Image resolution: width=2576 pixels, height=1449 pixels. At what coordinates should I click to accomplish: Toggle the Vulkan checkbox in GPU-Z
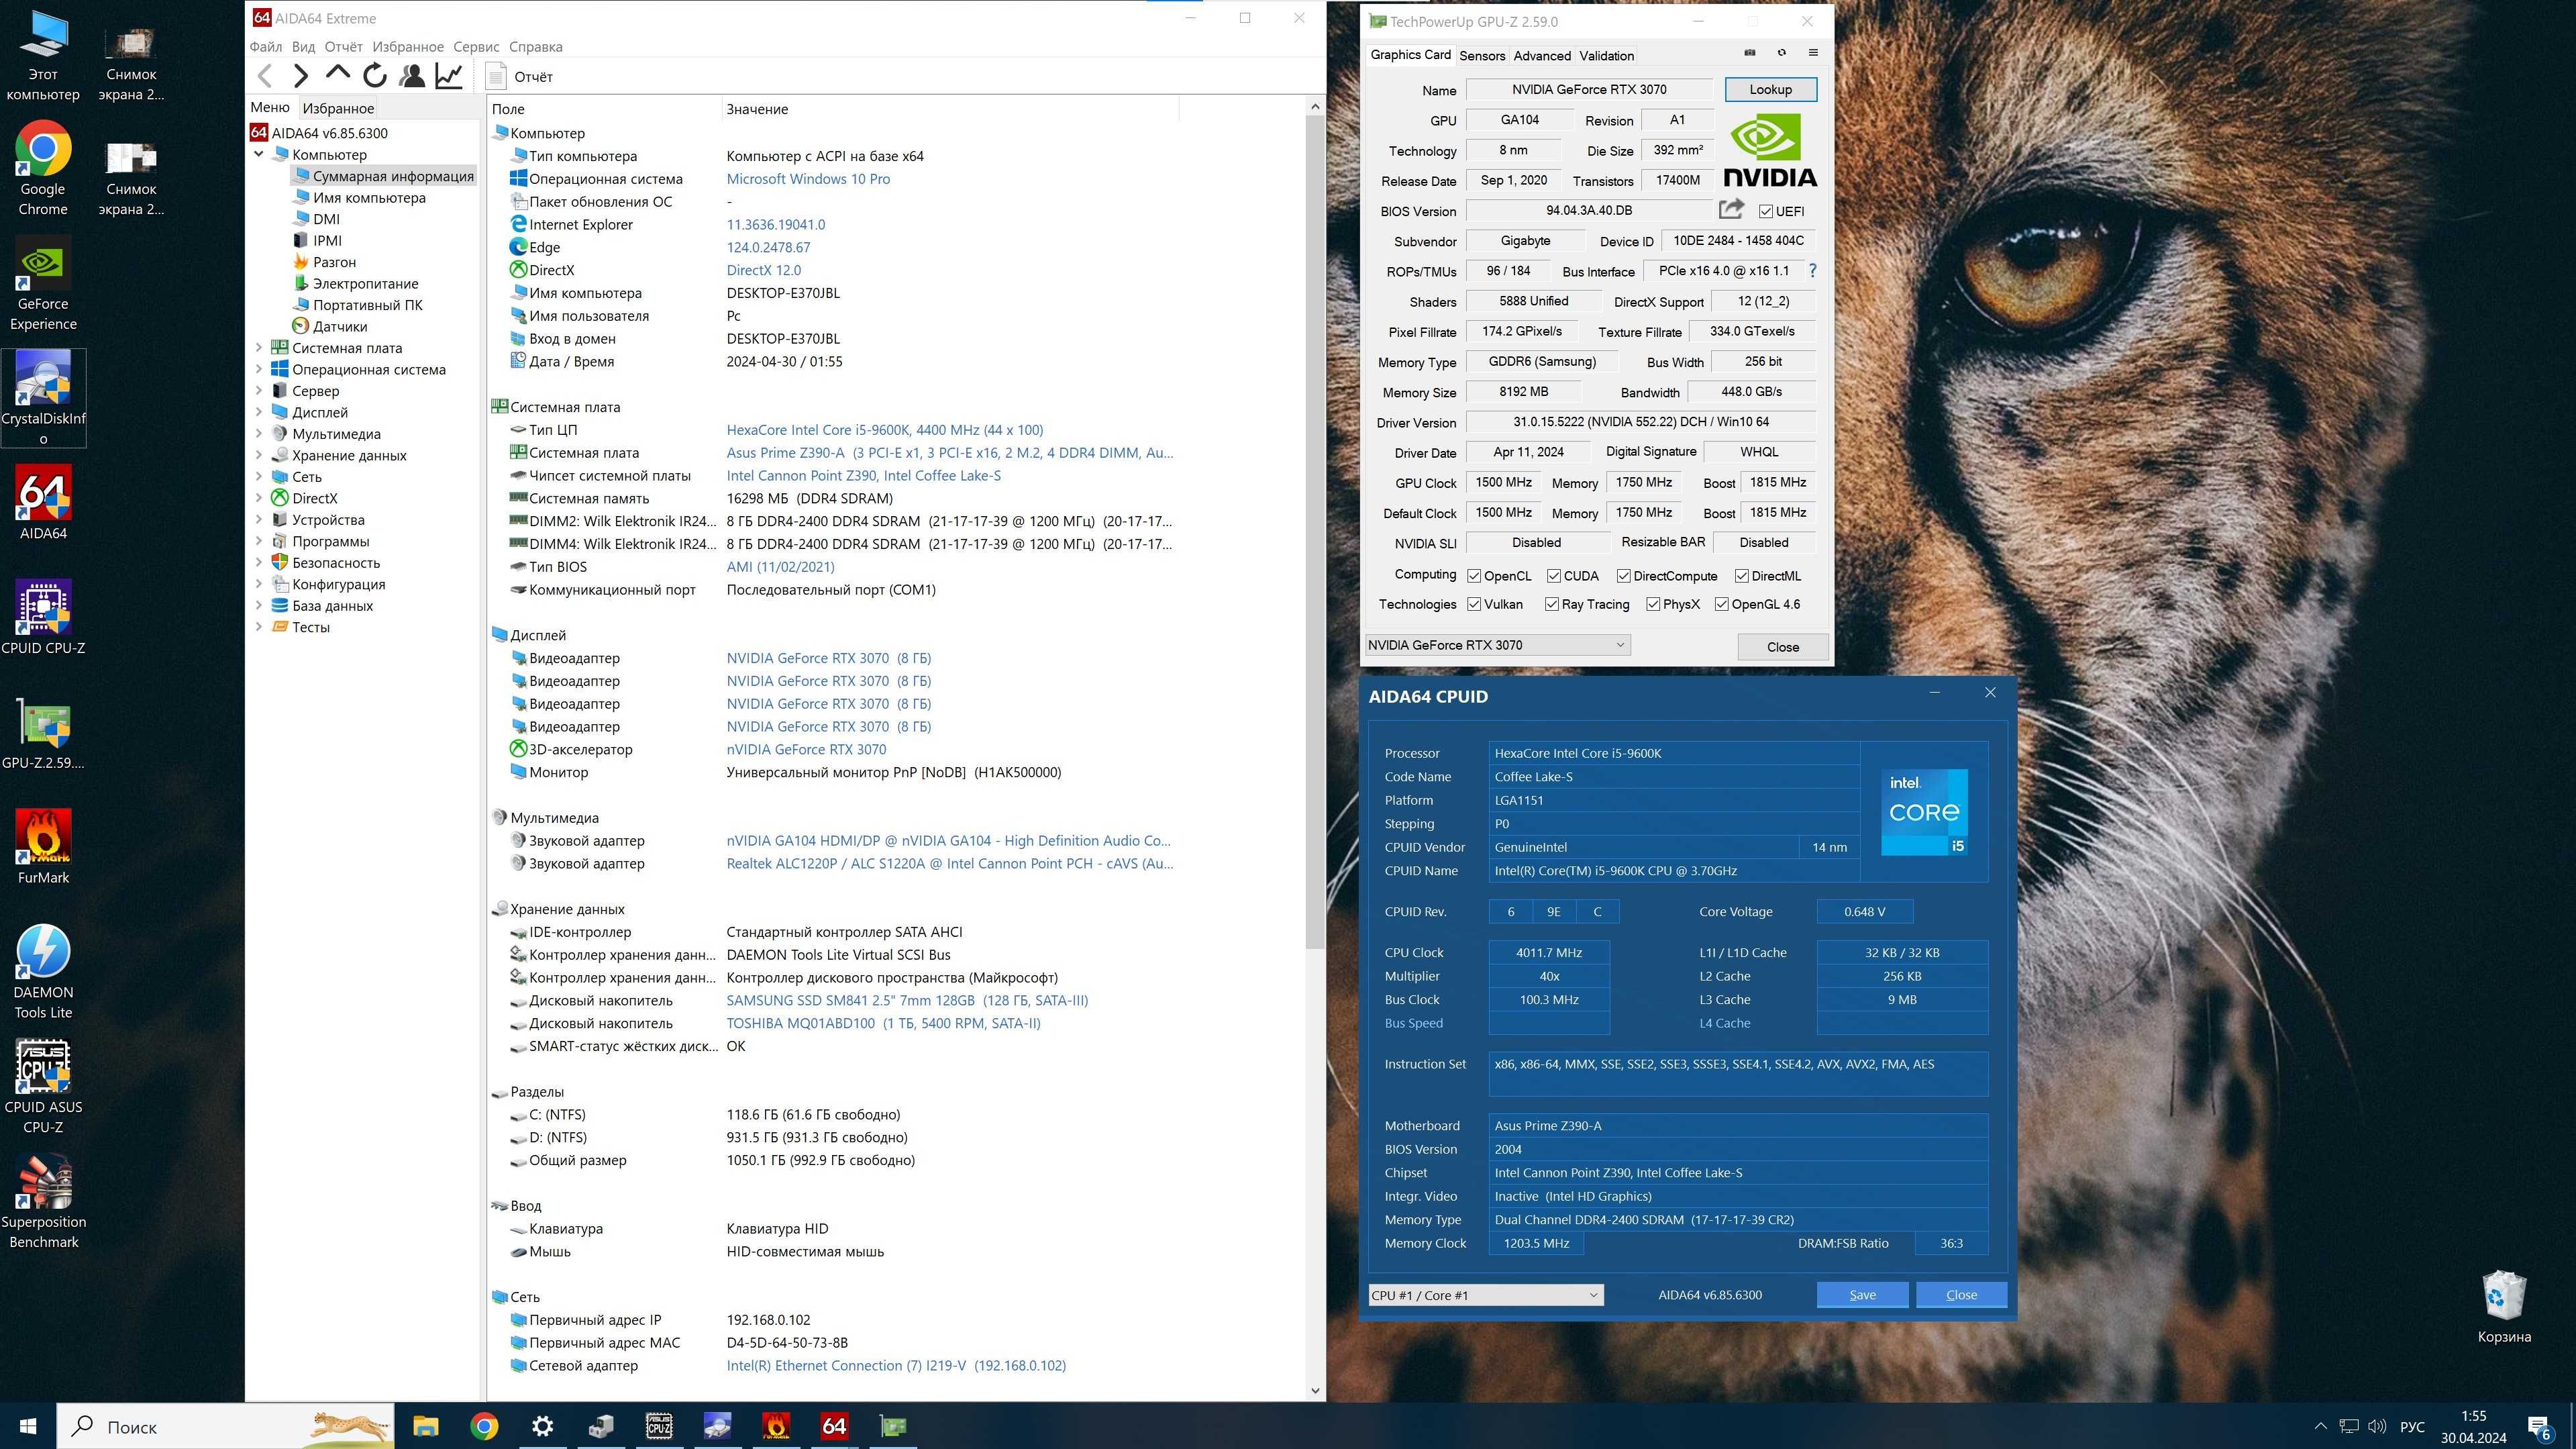(1474, 604)
